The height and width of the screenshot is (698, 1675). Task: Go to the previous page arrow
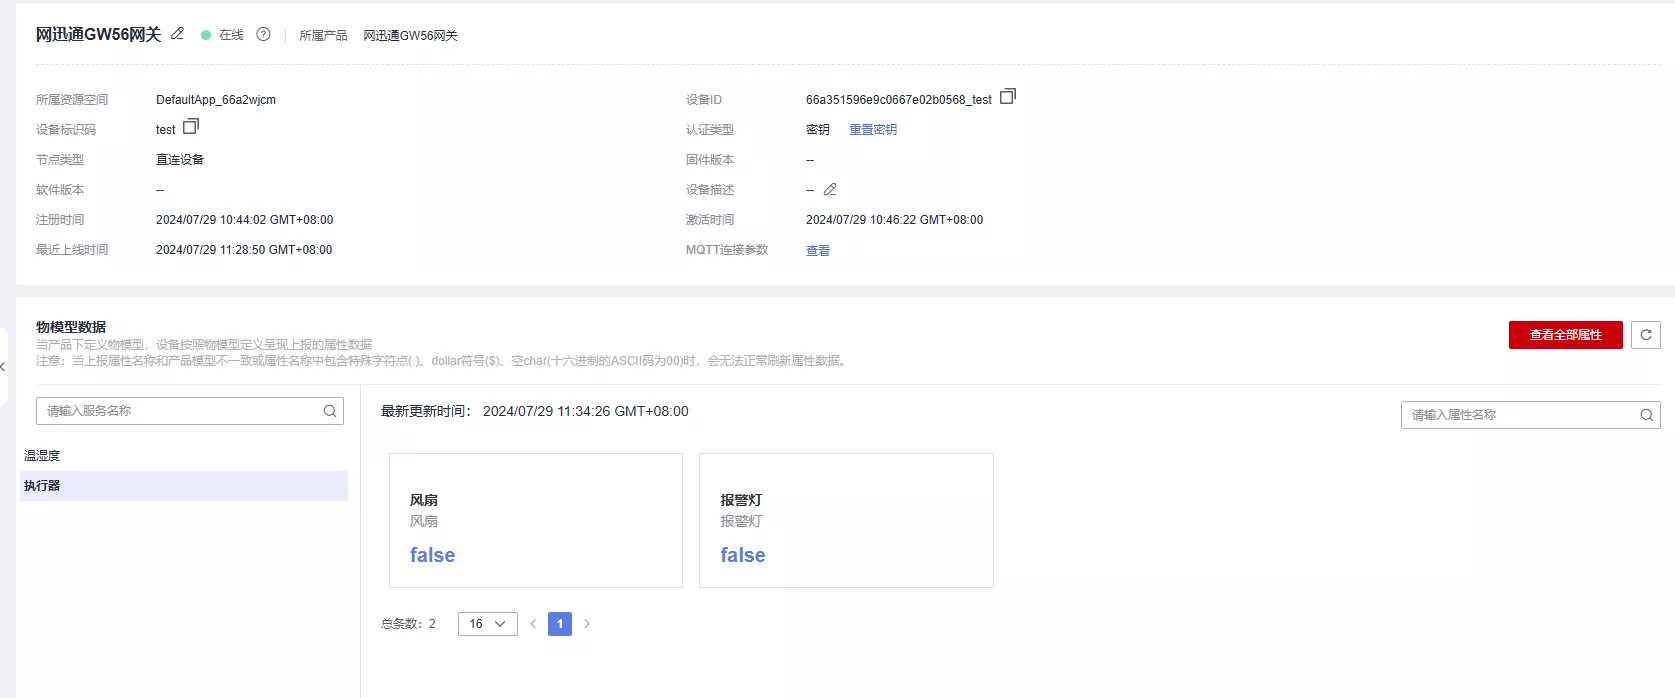pos(533,624)
